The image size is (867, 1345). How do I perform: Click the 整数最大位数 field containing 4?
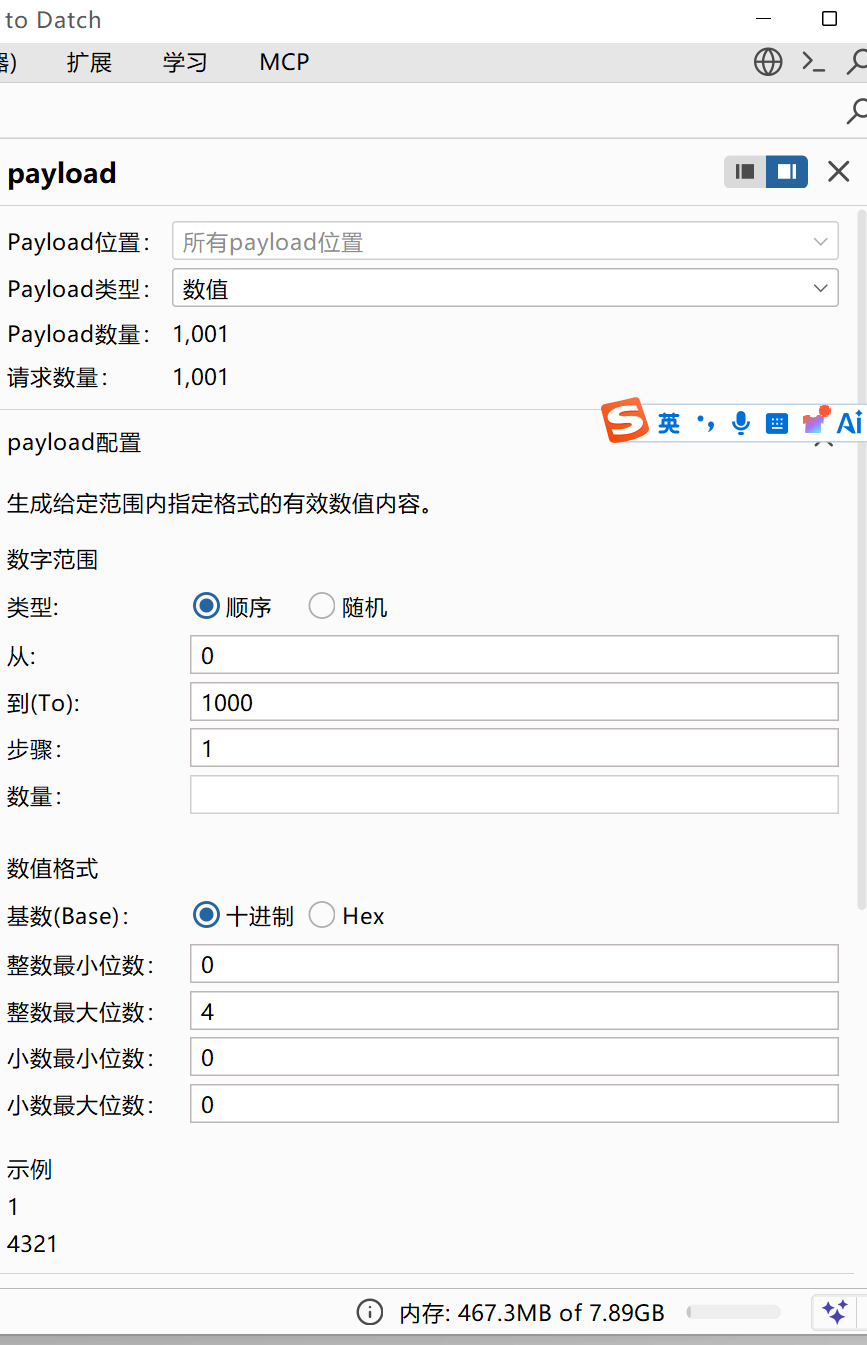[x=514, y=1011]
